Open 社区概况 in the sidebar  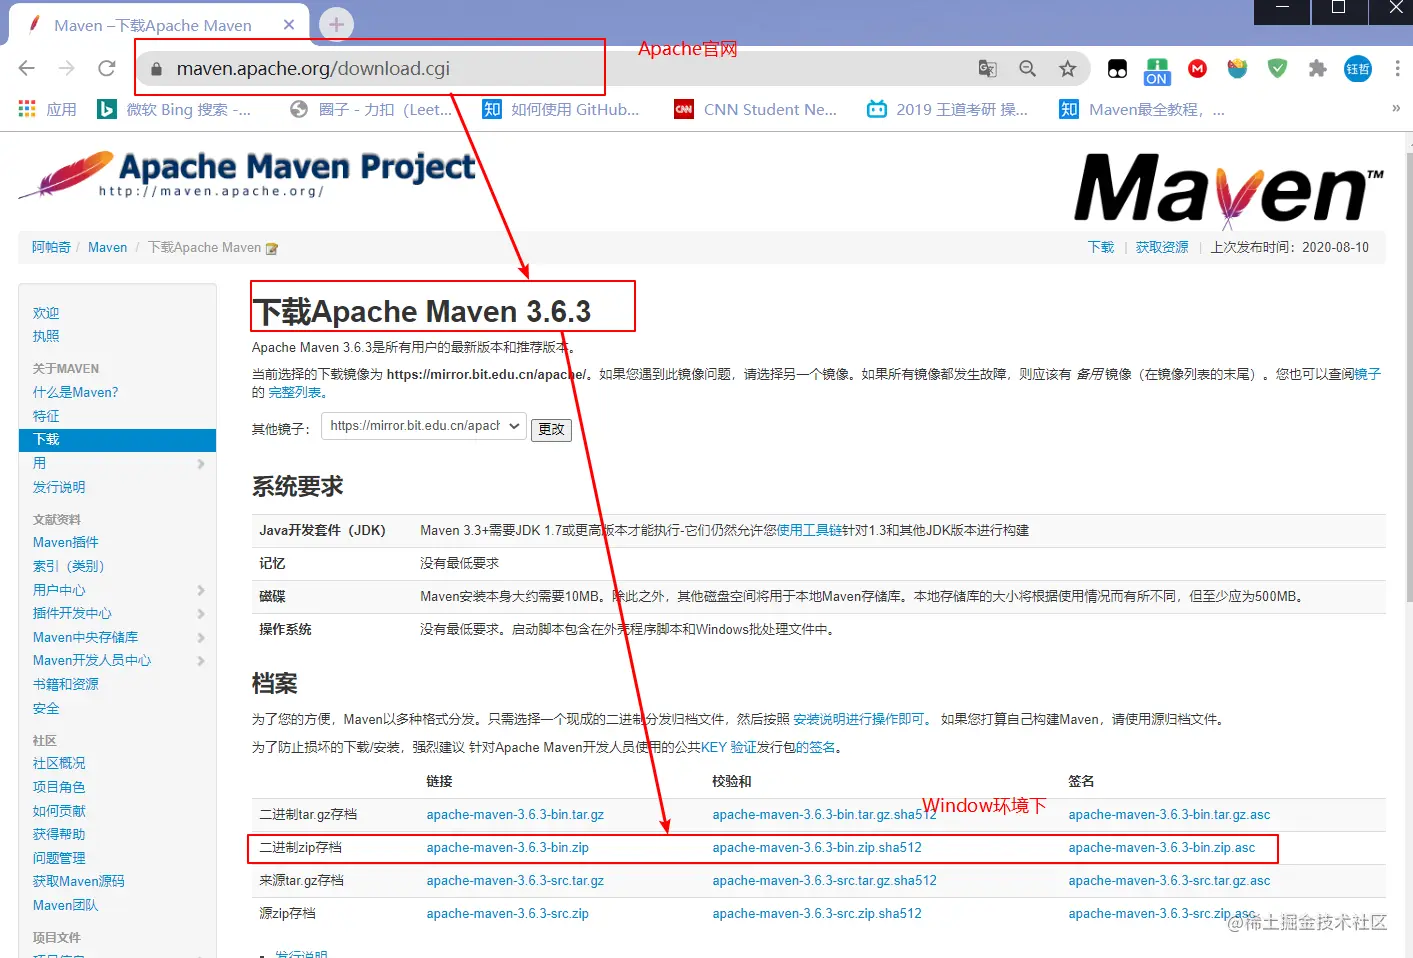tap(59, 763)
